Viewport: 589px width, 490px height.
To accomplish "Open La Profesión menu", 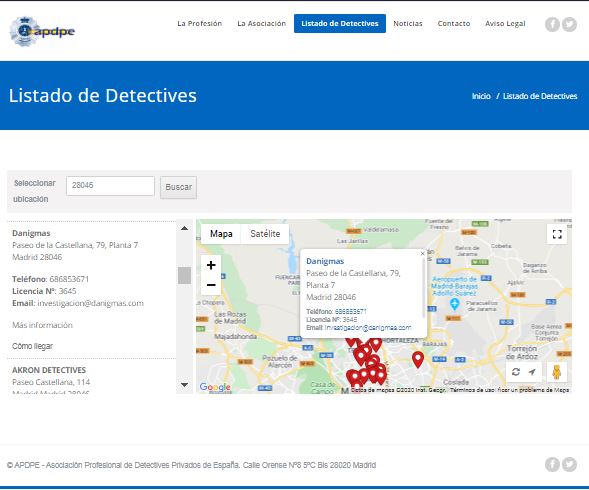I will [x=199, y=23].
